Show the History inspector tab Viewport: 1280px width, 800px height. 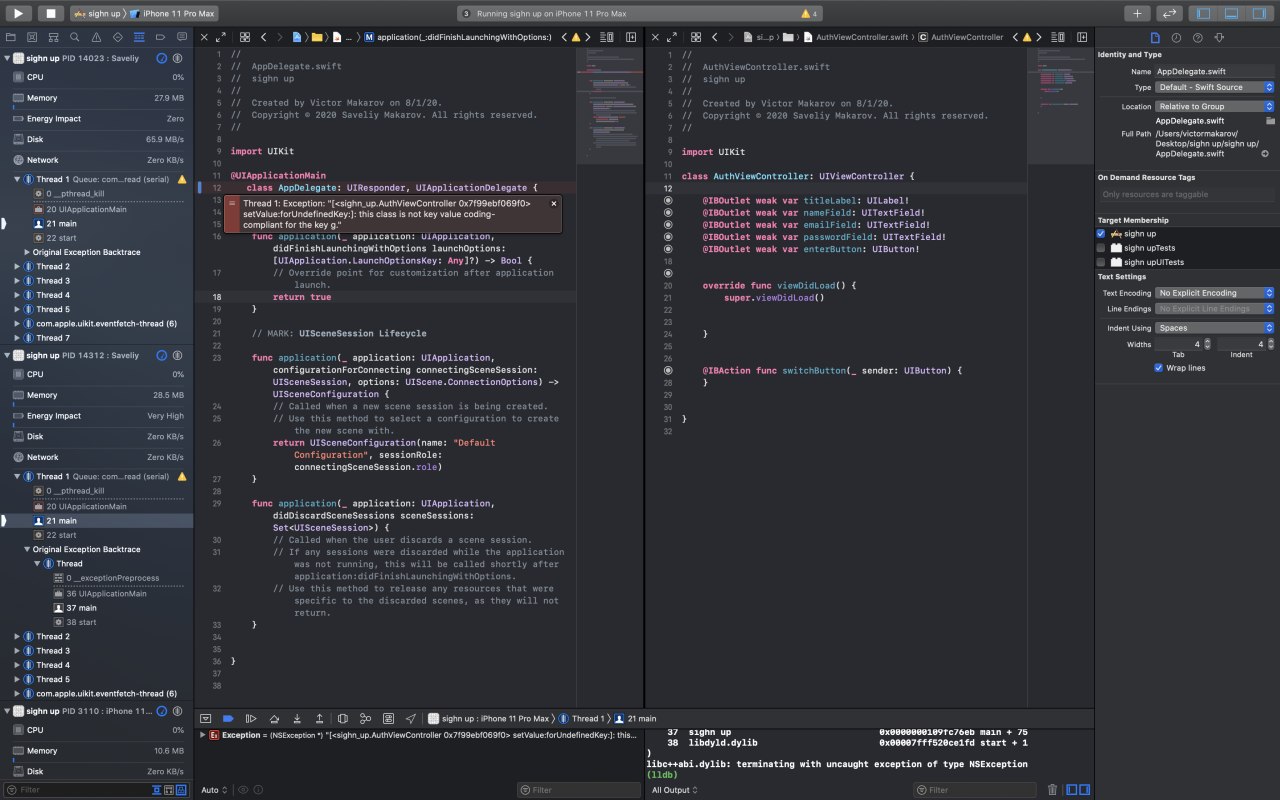point(1176,37)
